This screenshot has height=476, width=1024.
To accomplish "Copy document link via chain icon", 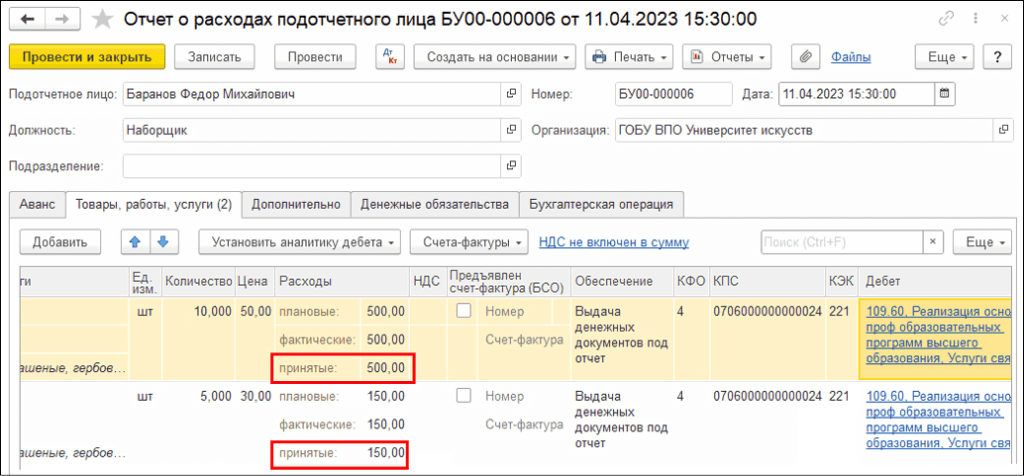I will [946, 19].
